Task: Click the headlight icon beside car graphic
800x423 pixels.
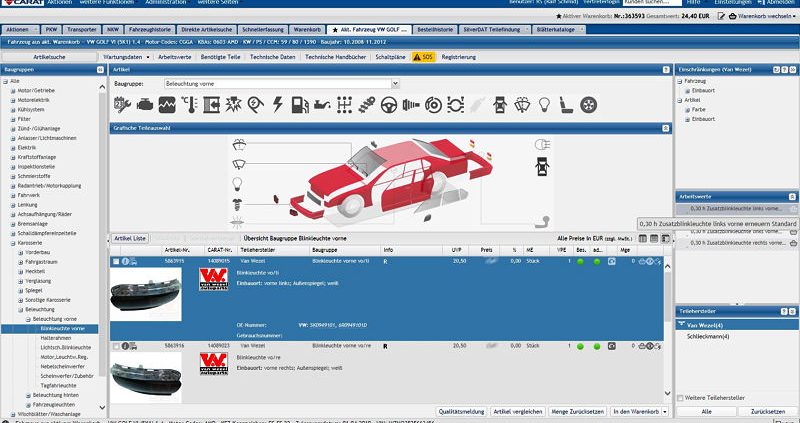Action: 542,144
